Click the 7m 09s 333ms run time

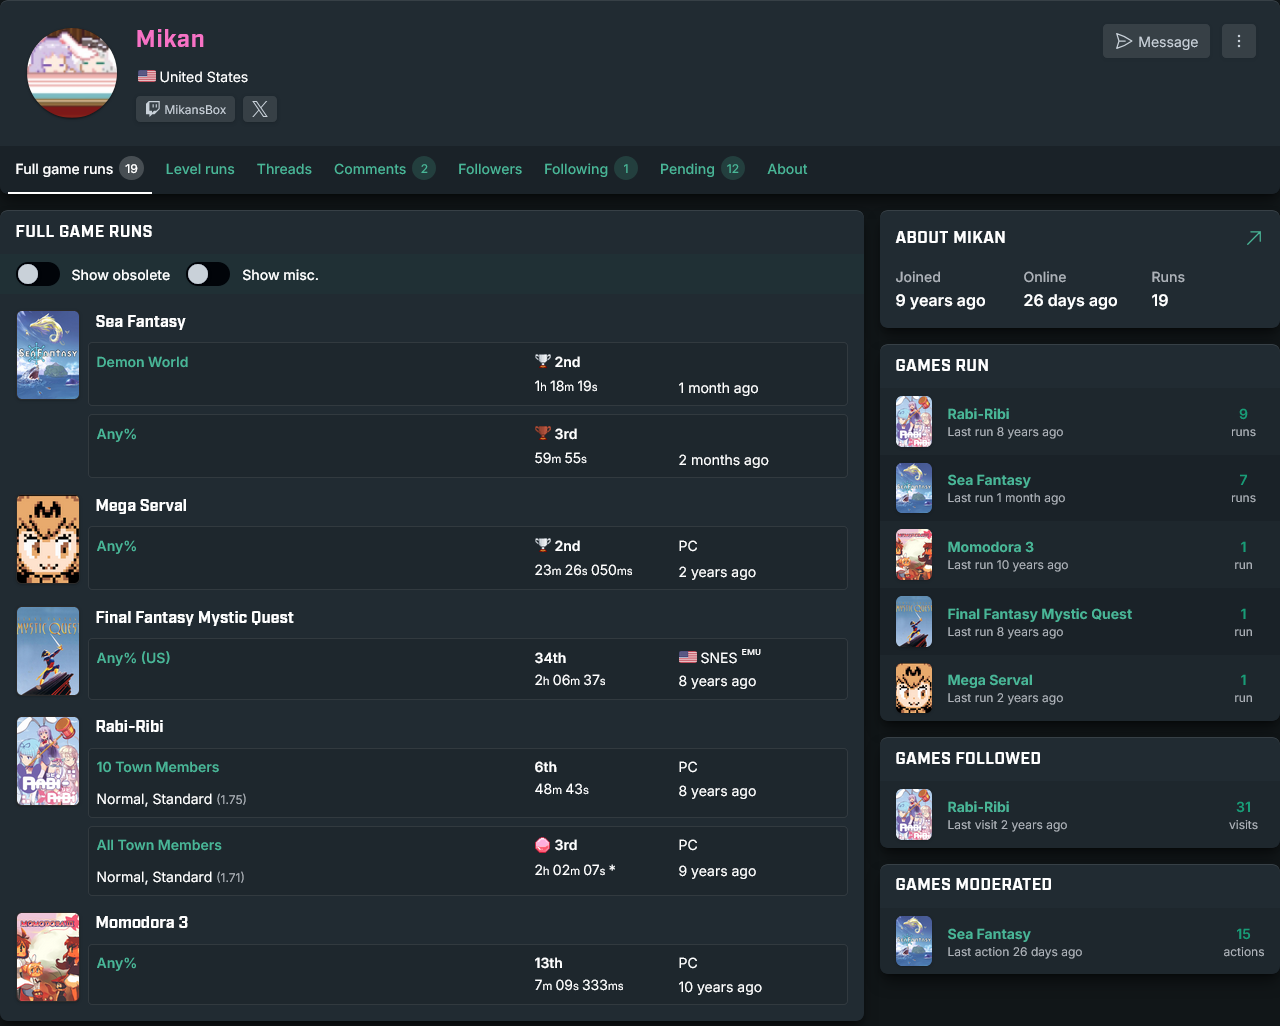[579, 985]
